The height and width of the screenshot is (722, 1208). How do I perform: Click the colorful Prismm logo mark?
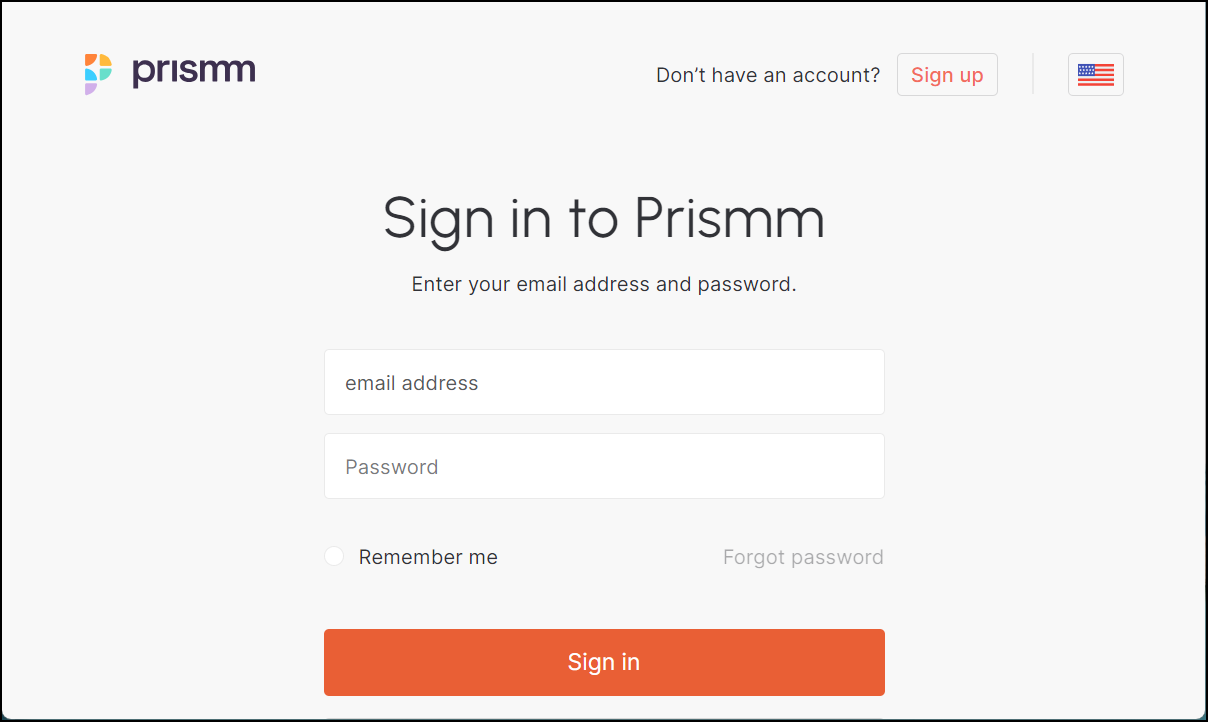click(98, 74)
